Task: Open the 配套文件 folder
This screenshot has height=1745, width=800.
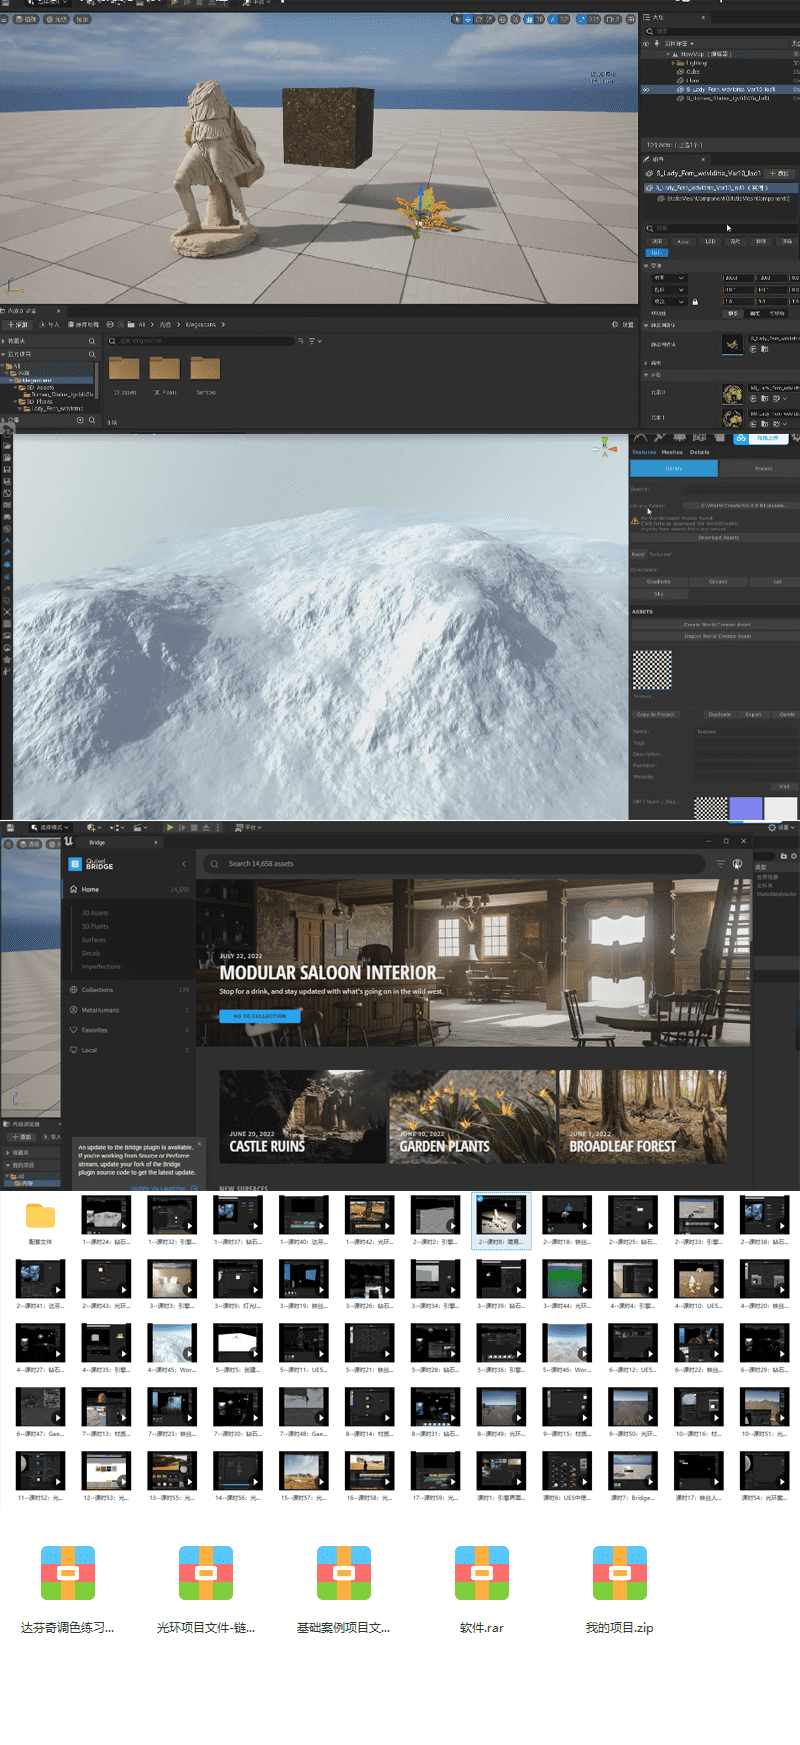Action: pos(40,1216)
